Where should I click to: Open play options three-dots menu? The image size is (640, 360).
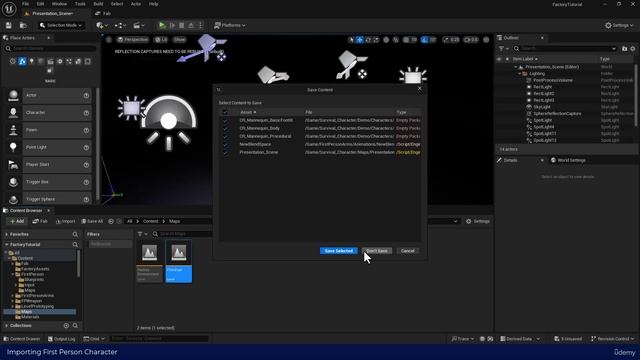200,25
